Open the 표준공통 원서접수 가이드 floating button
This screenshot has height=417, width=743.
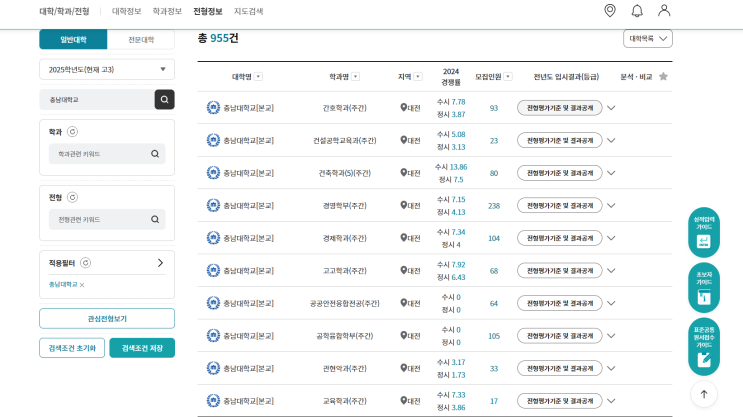click(704, 347)
